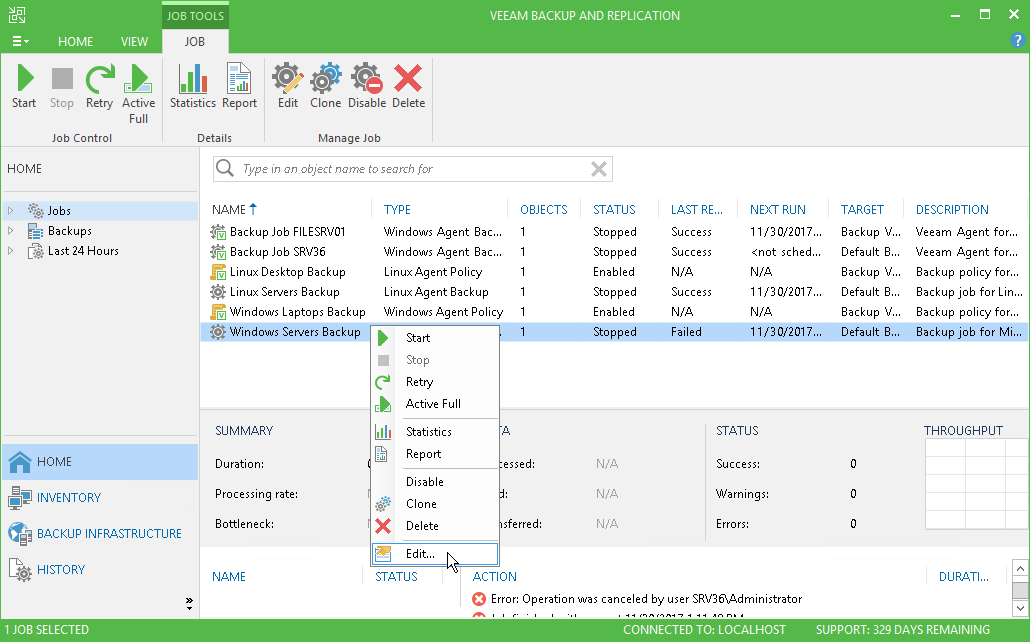Sort jobs by NAME column header
This screenshot has width=1030, height=642.
tap(229, 210)
